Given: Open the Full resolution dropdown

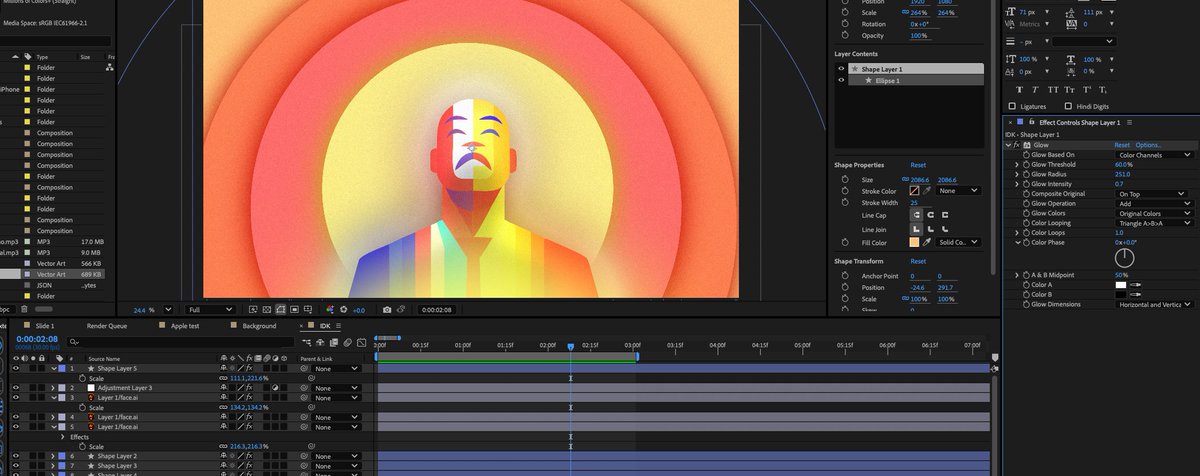Looking at the screenshot, I should pos(210,310).
